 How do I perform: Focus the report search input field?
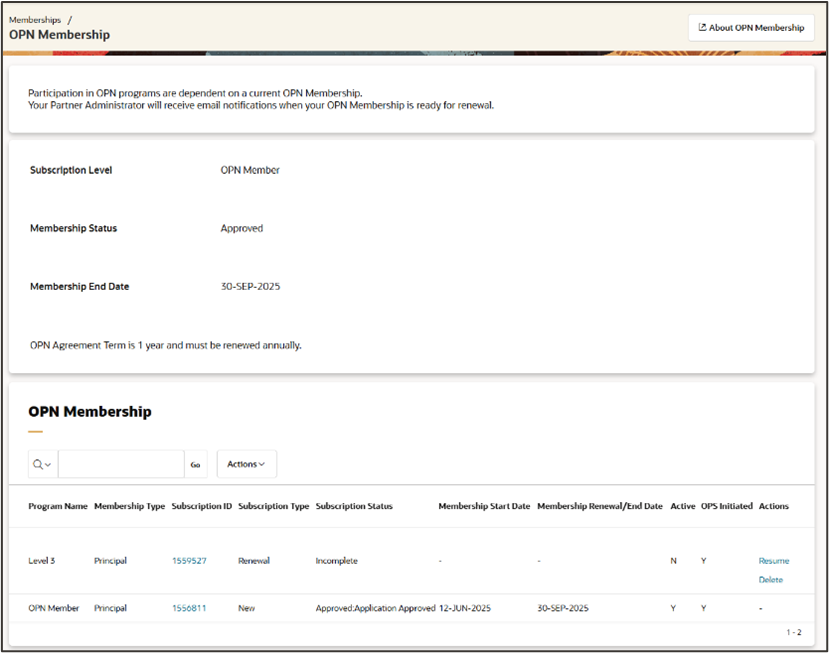tap(121, 464)
